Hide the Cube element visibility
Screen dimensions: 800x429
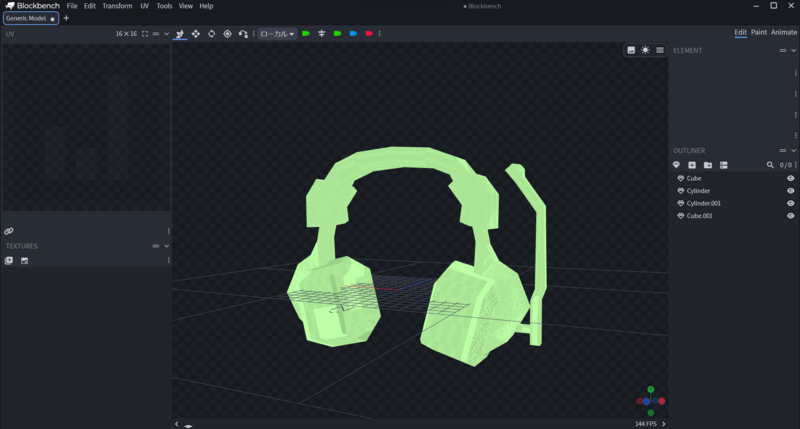(790, 178)
